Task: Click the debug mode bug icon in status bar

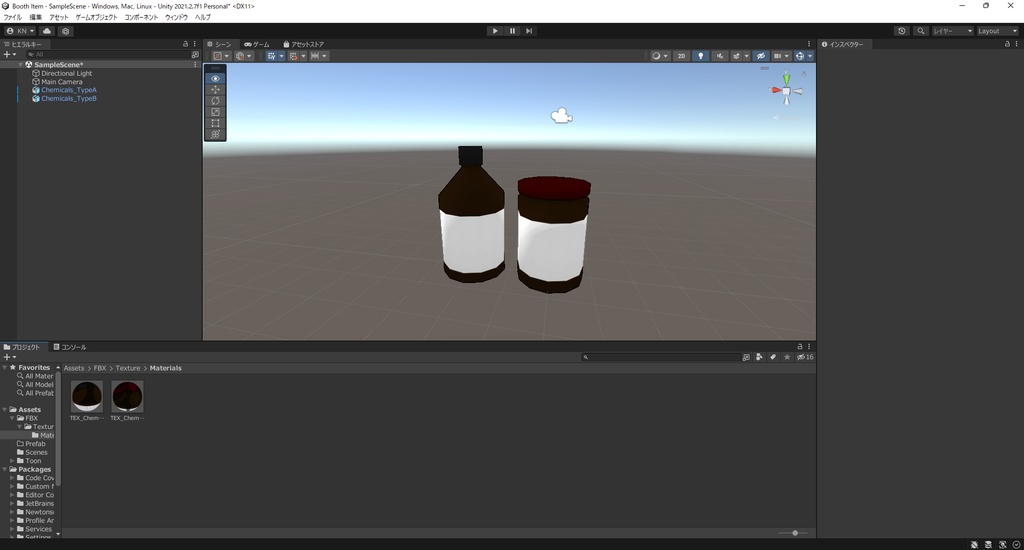Action: (974, 544)
